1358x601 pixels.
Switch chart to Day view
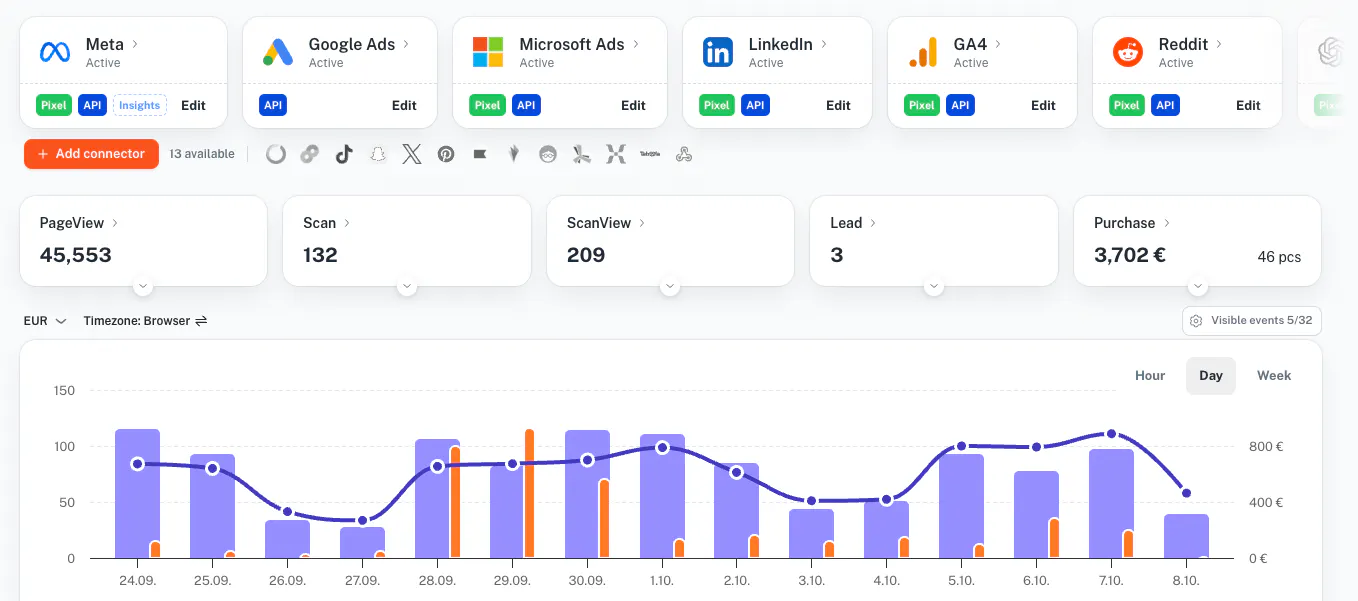pyautogui.click(x=1211, y=376)
